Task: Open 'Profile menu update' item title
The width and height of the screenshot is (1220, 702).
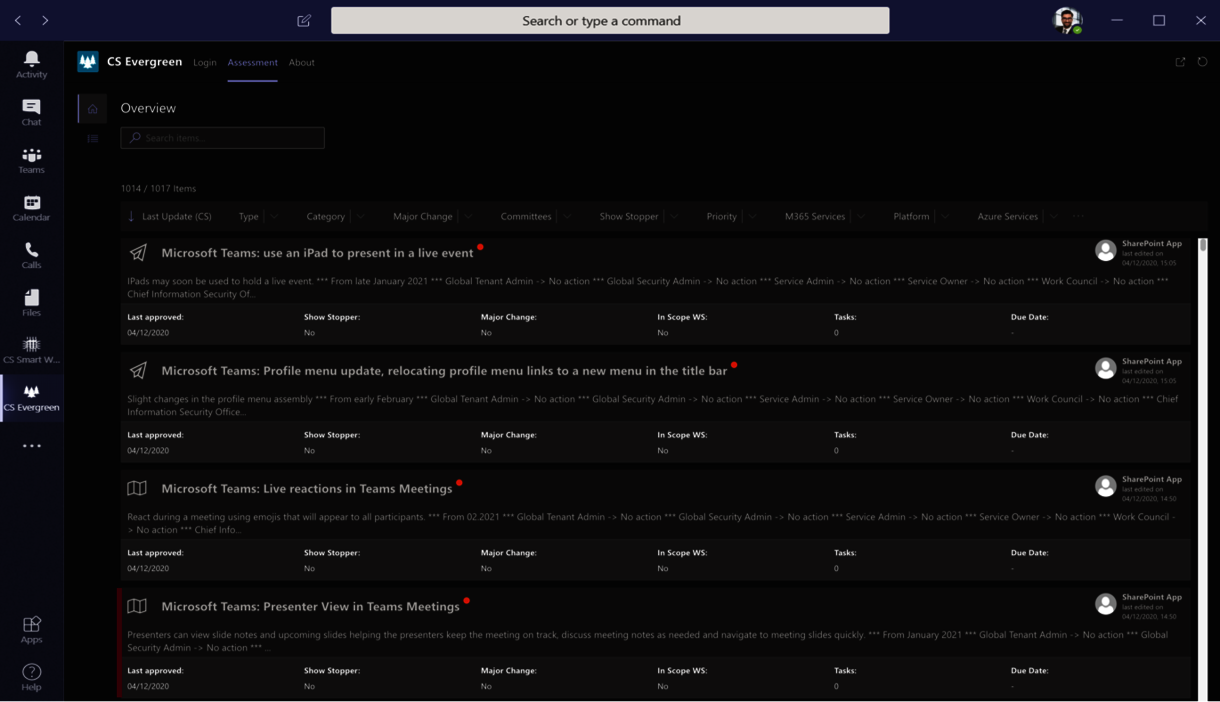Action: 444,371
